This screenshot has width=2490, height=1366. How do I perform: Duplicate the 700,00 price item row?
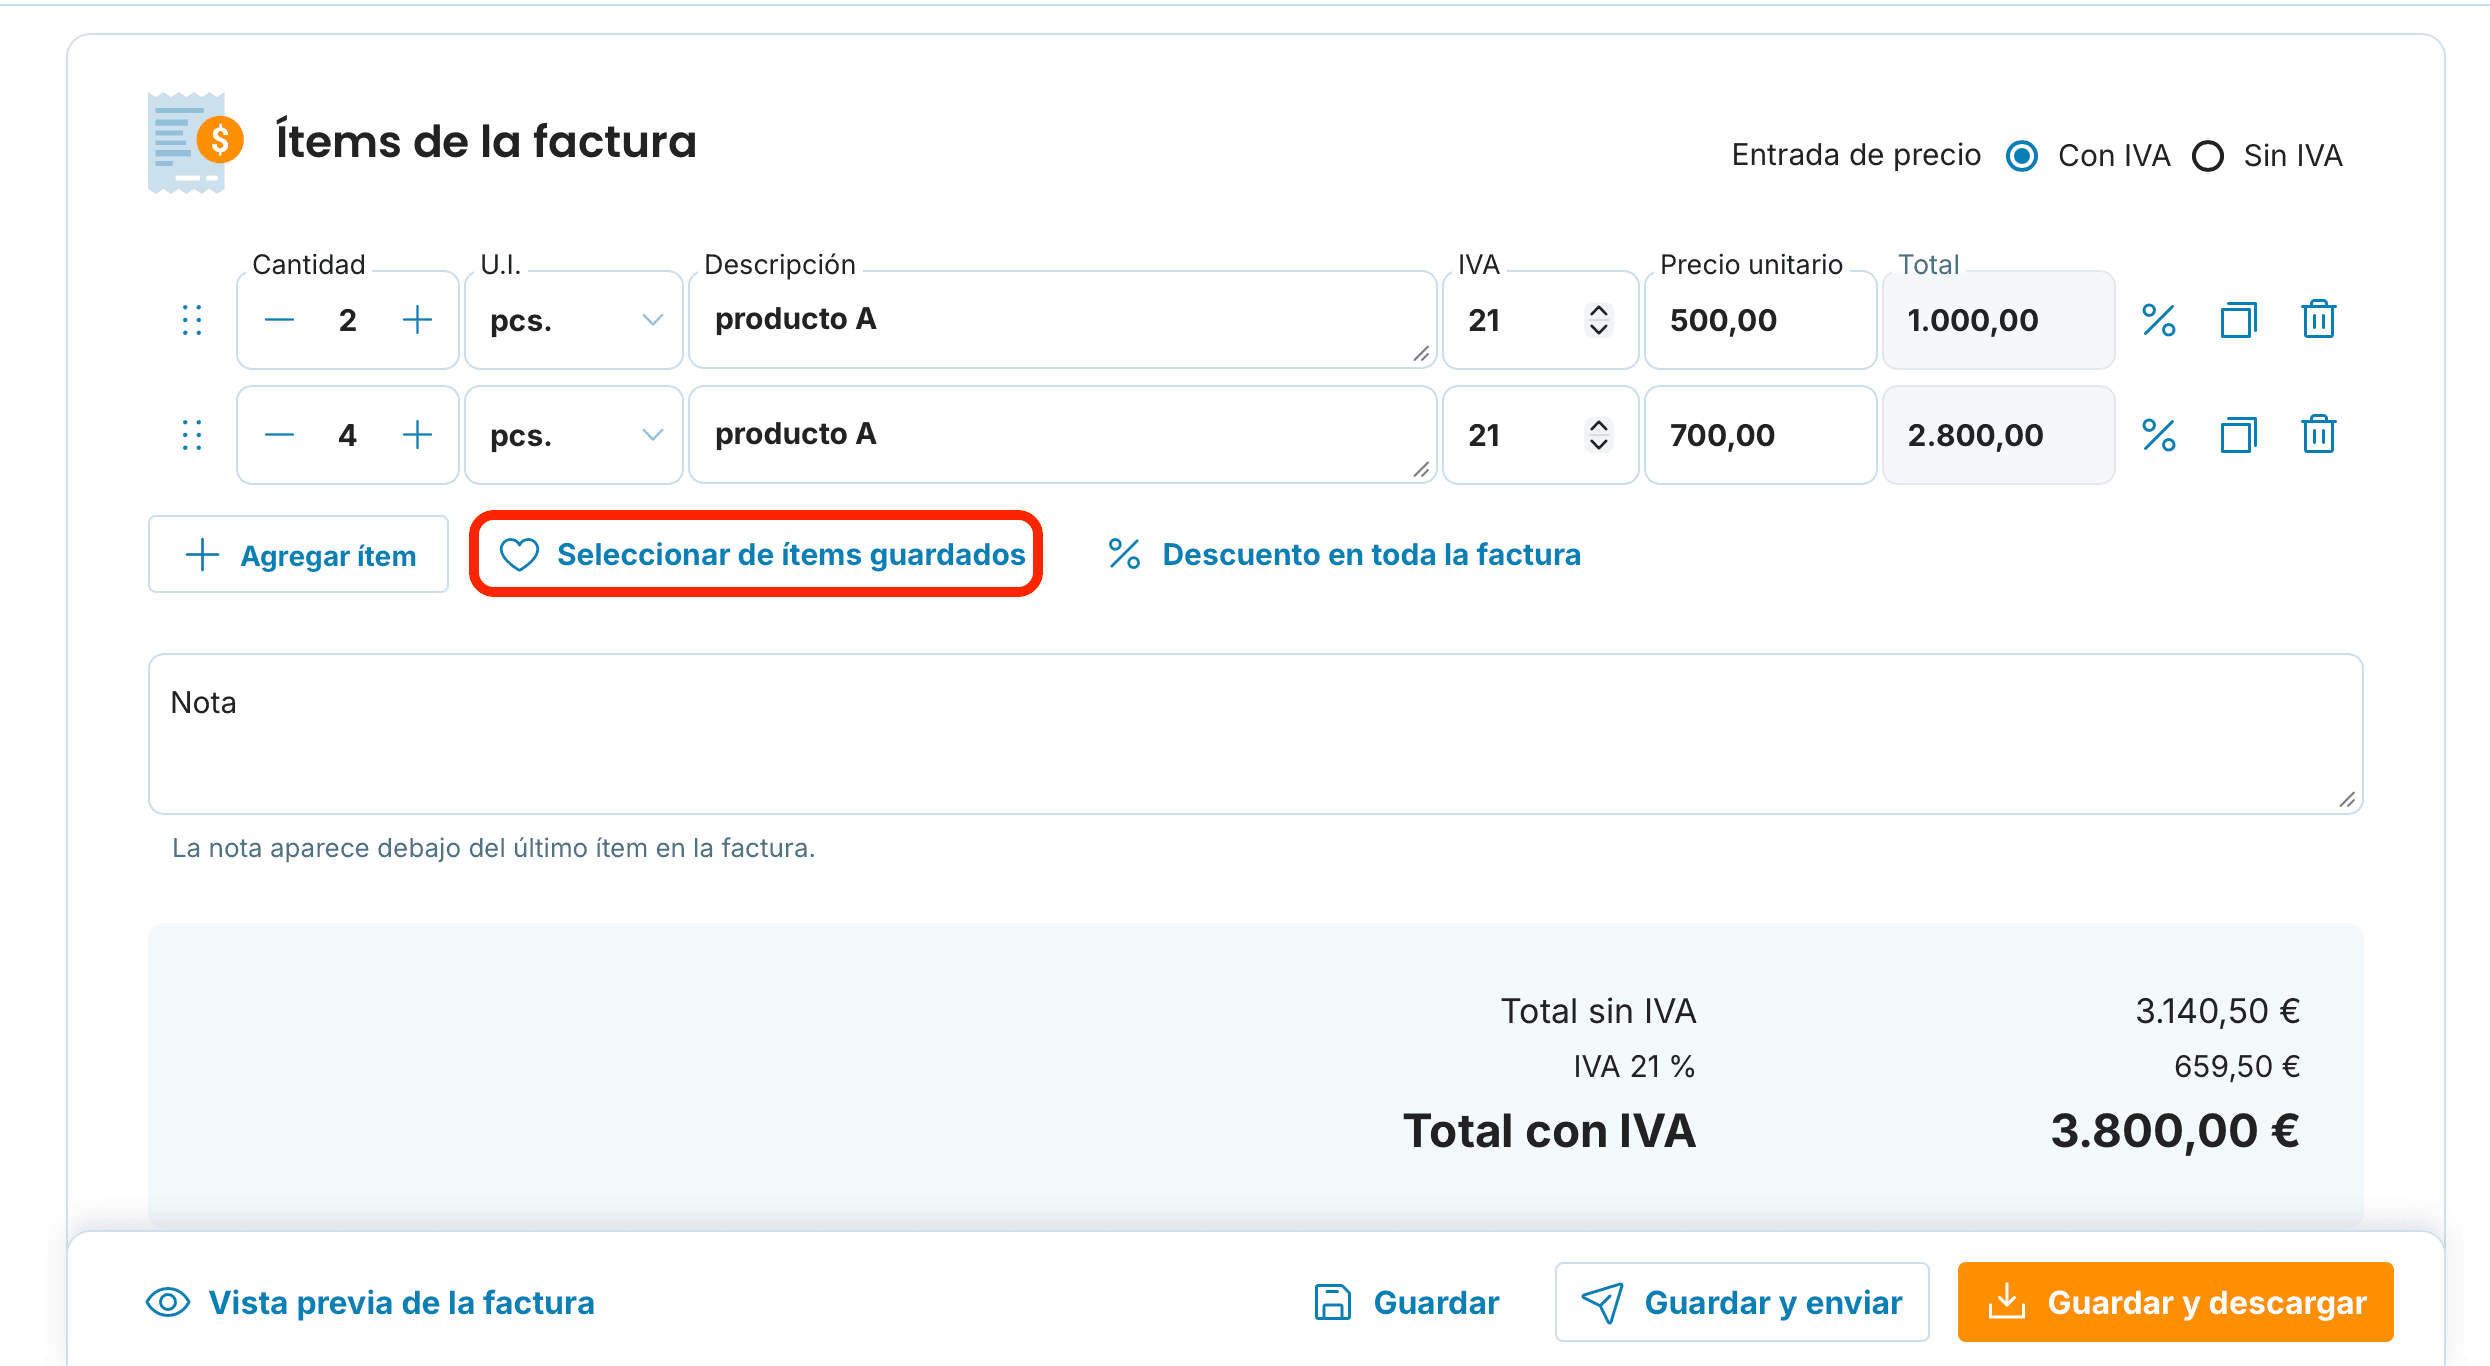point(2239,435)
